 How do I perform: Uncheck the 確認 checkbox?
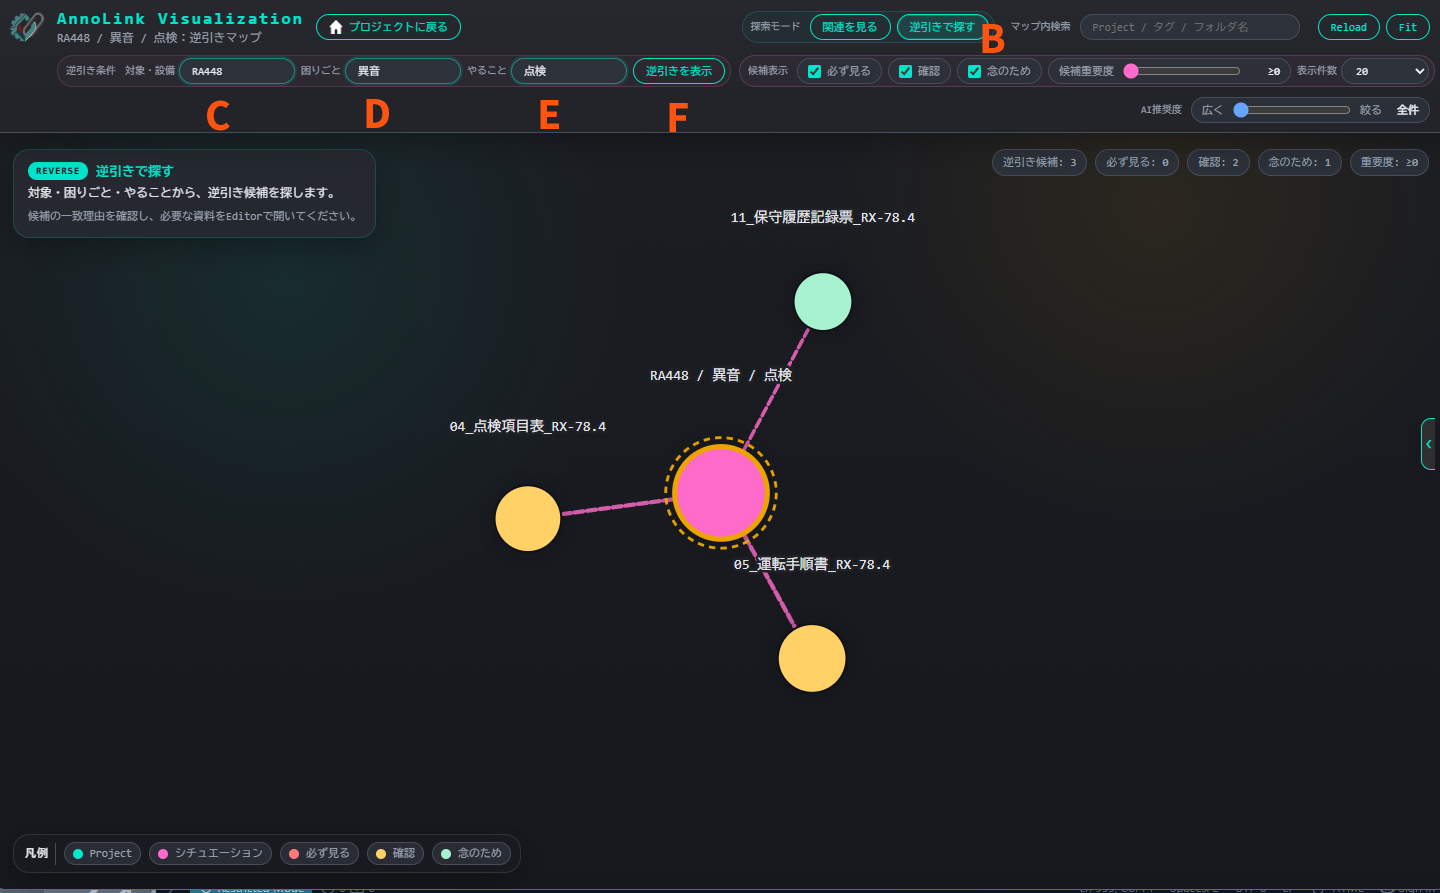906,71
